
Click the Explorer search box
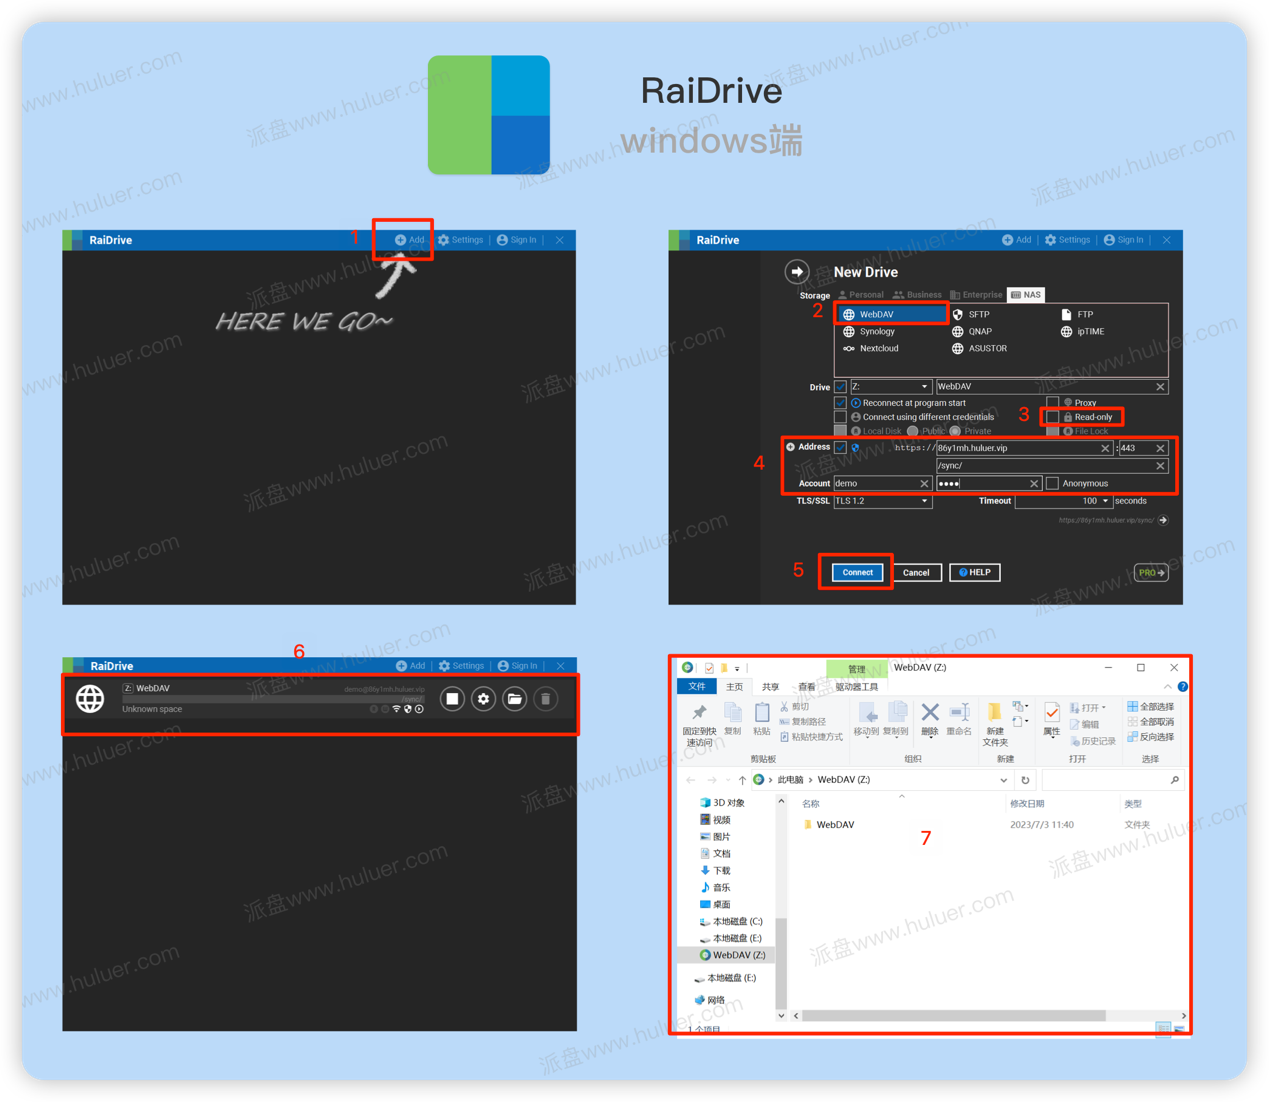click(x=1113, y=780)
